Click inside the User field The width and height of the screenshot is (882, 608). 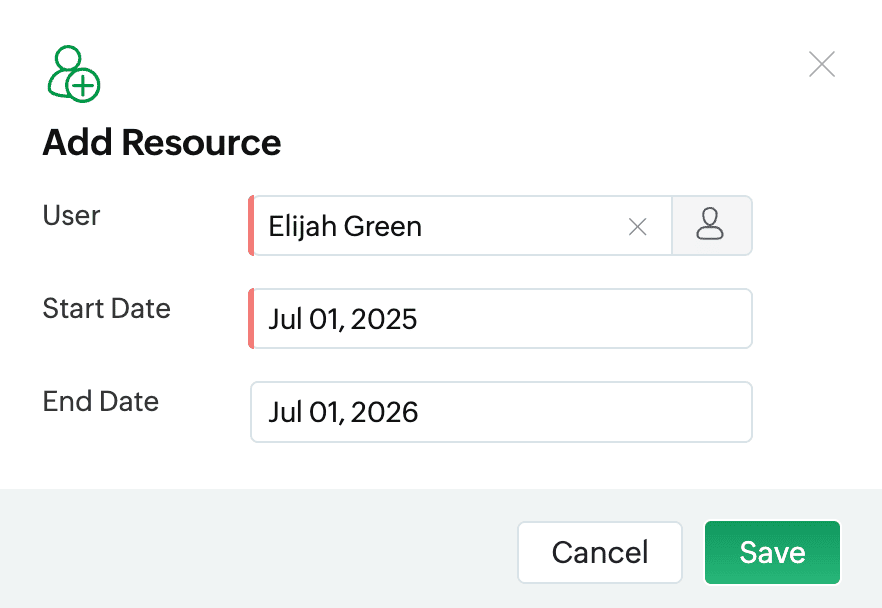[461, 226]
